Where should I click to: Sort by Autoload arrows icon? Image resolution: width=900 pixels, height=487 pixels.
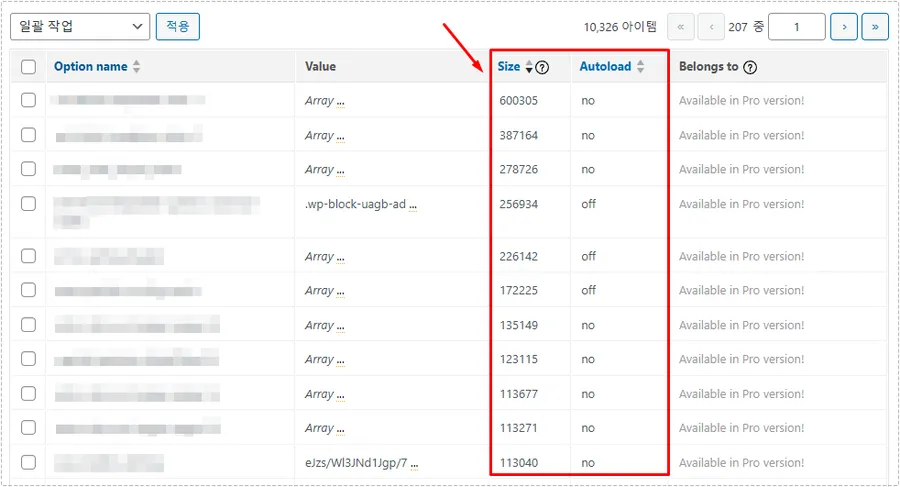tap(640, 67)
